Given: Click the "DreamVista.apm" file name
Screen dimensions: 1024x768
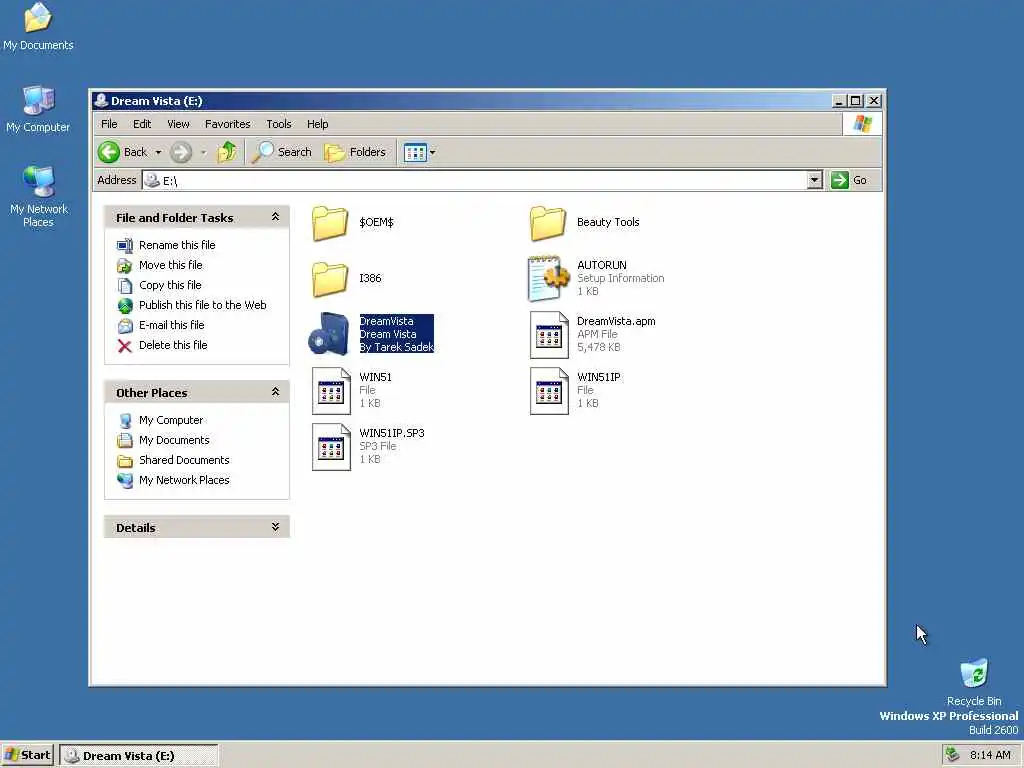Looking at the screenshot, I should coord(616,321).
